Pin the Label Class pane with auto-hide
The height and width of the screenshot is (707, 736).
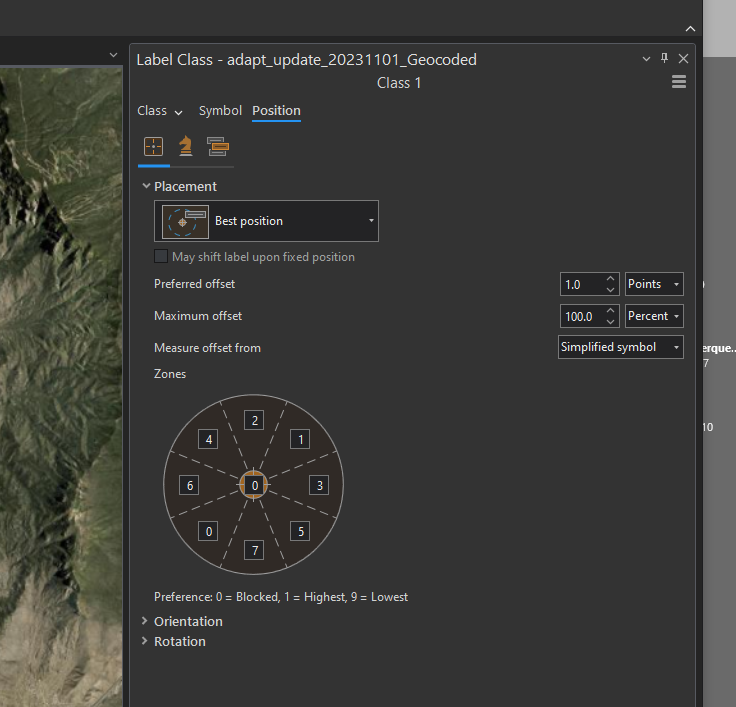[x=664, y=59]
